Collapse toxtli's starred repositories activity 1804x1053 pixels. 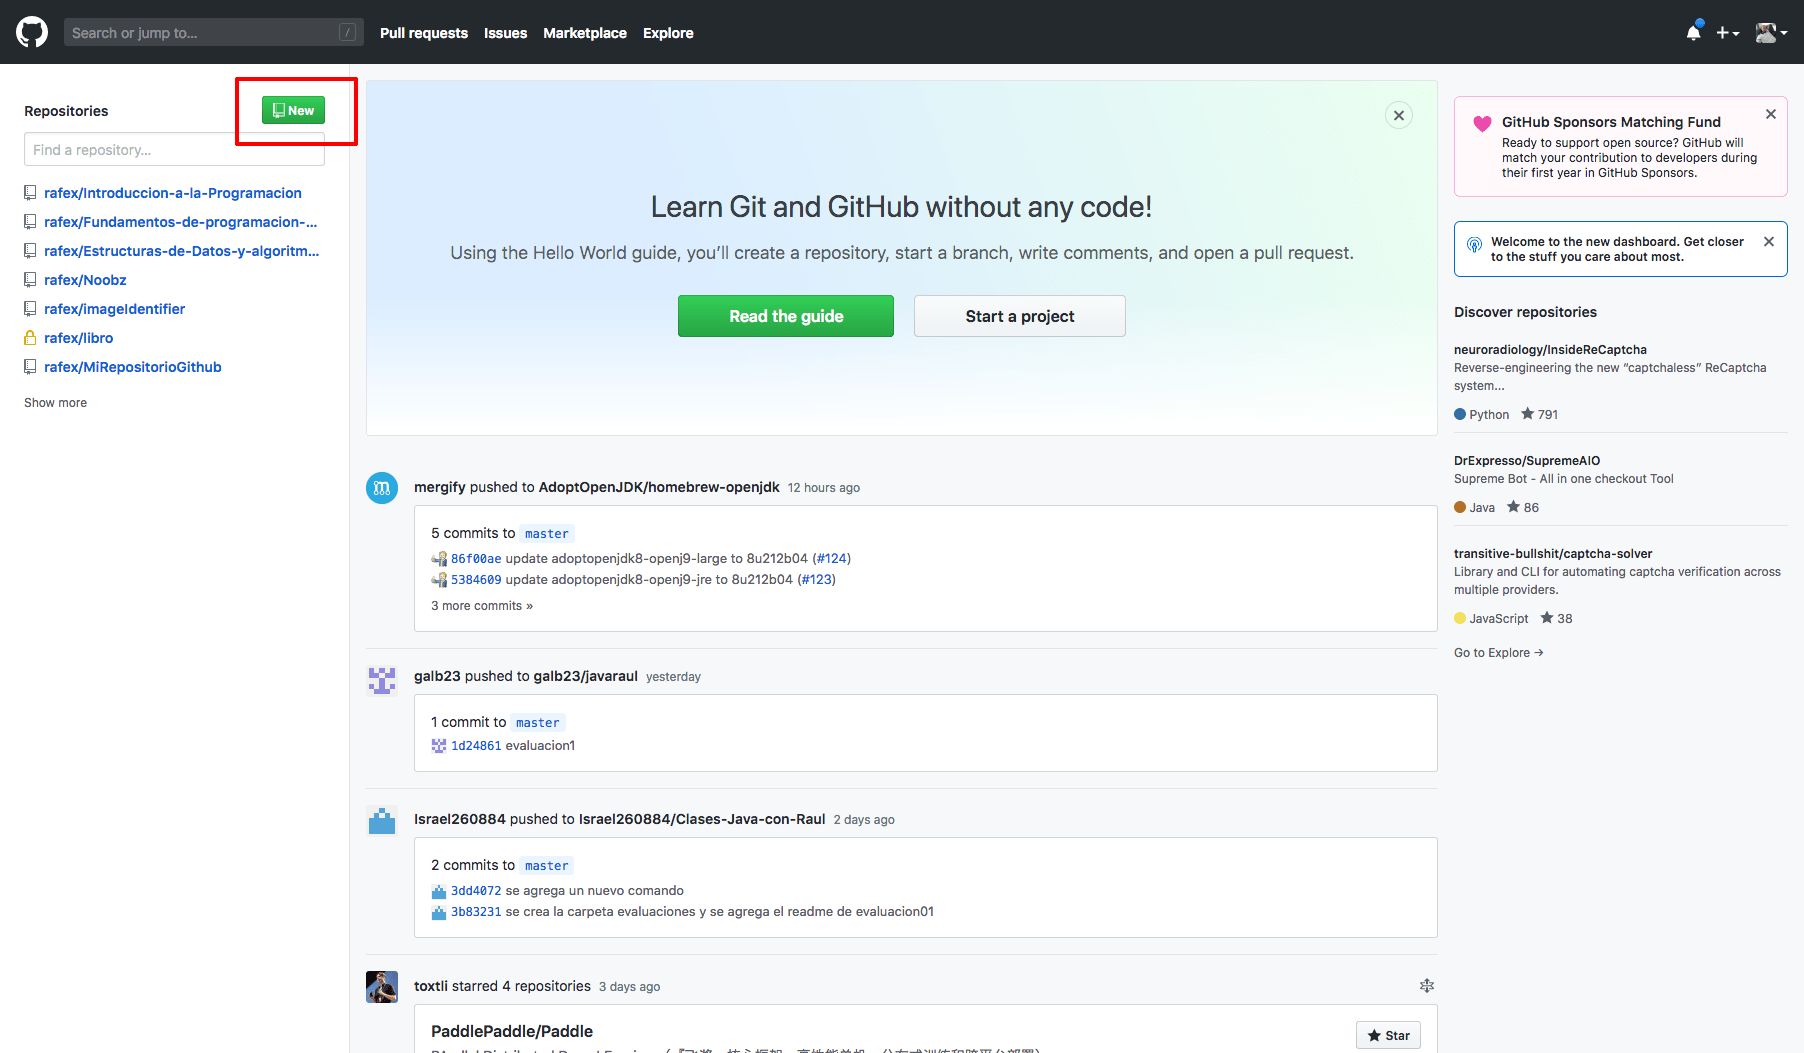click(1427, 986)
